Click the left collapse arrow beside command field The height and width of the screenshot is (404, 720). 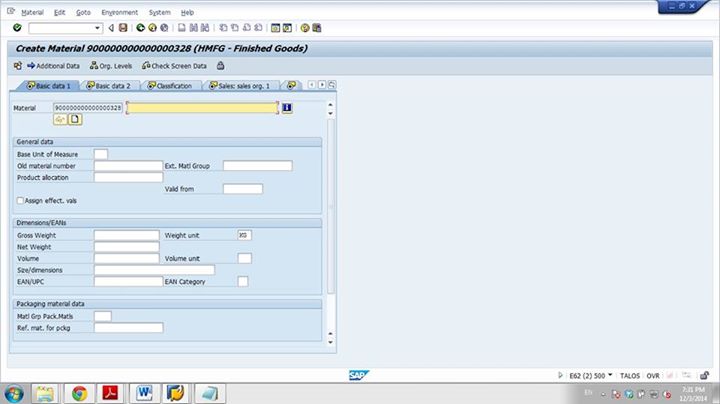click(111, 28)
